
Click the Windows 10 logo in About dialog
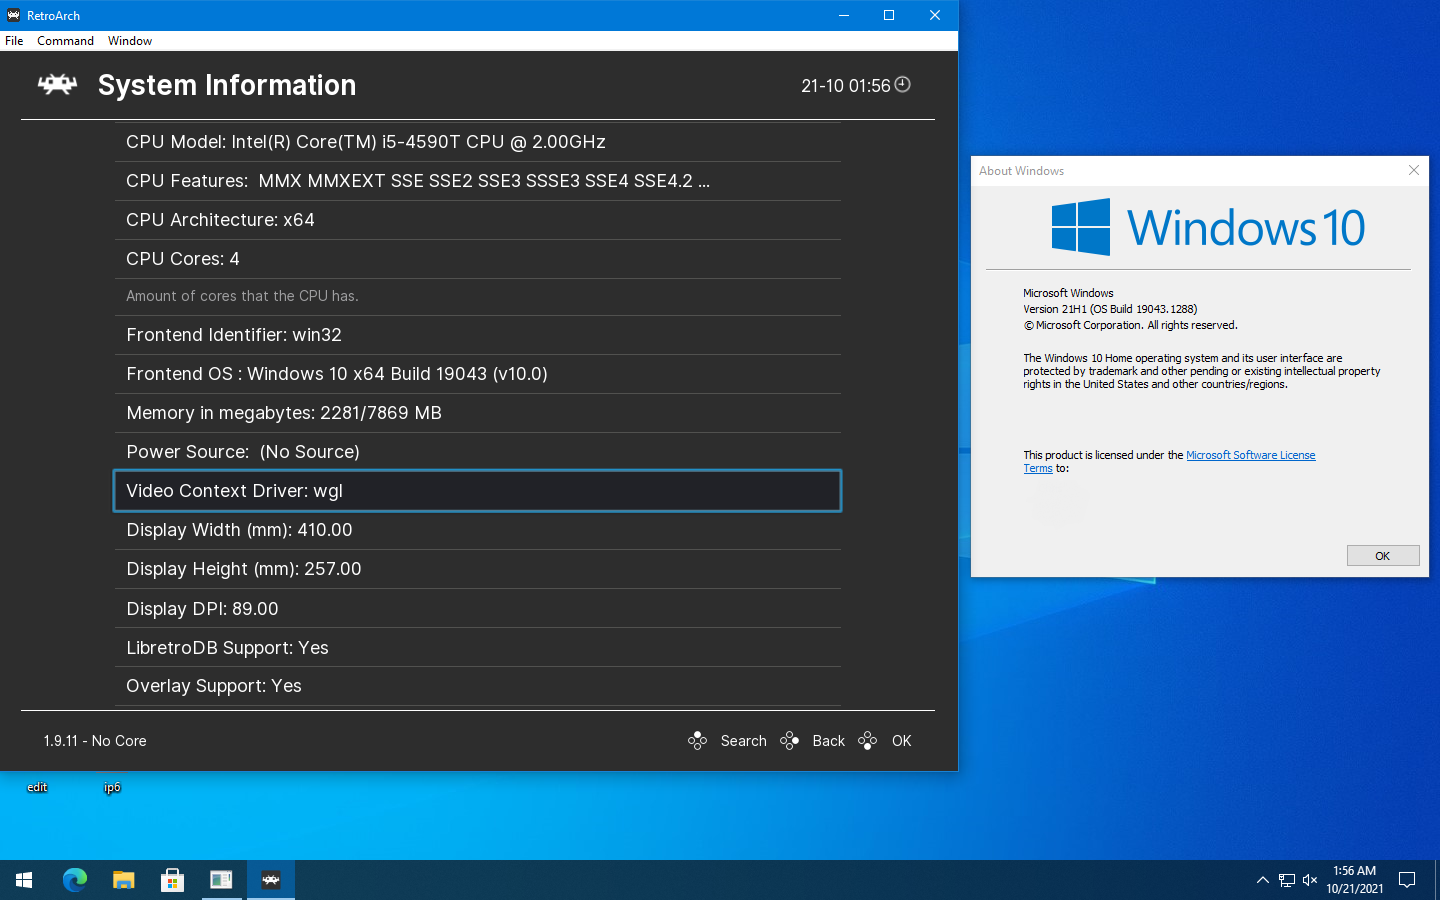1208,227
